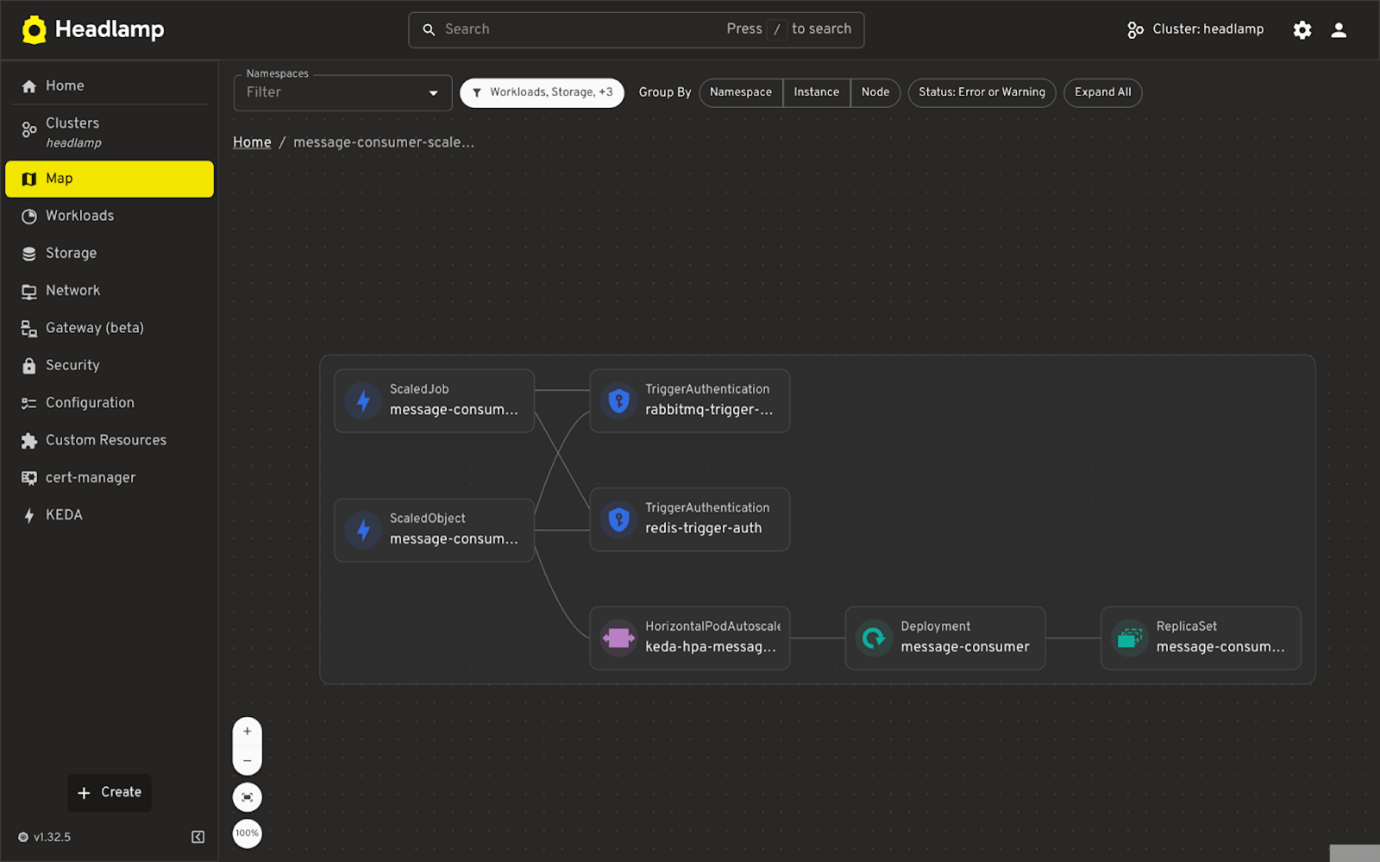Select the redis-trigger-auth node label
Screen dimensions: 1380x862
pos(704,528)
